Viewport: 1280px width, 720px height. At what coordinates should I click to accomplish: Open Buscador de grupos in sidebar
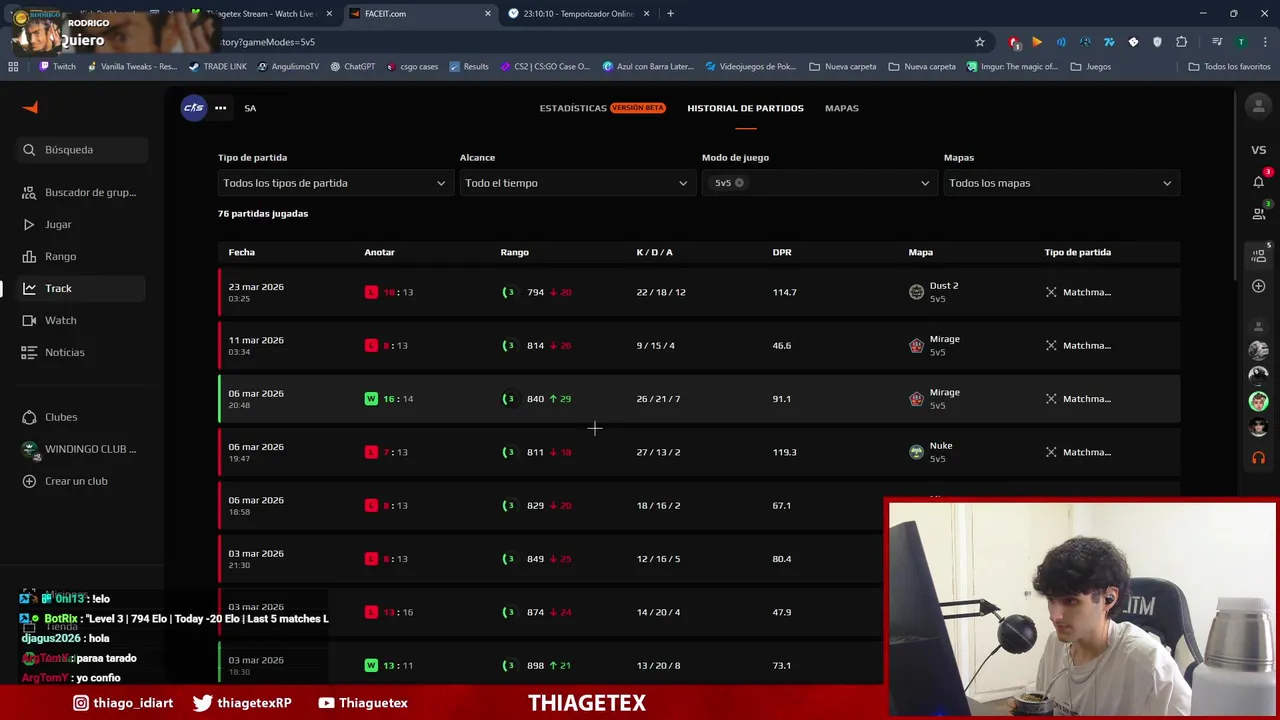(x=82, y=192)
